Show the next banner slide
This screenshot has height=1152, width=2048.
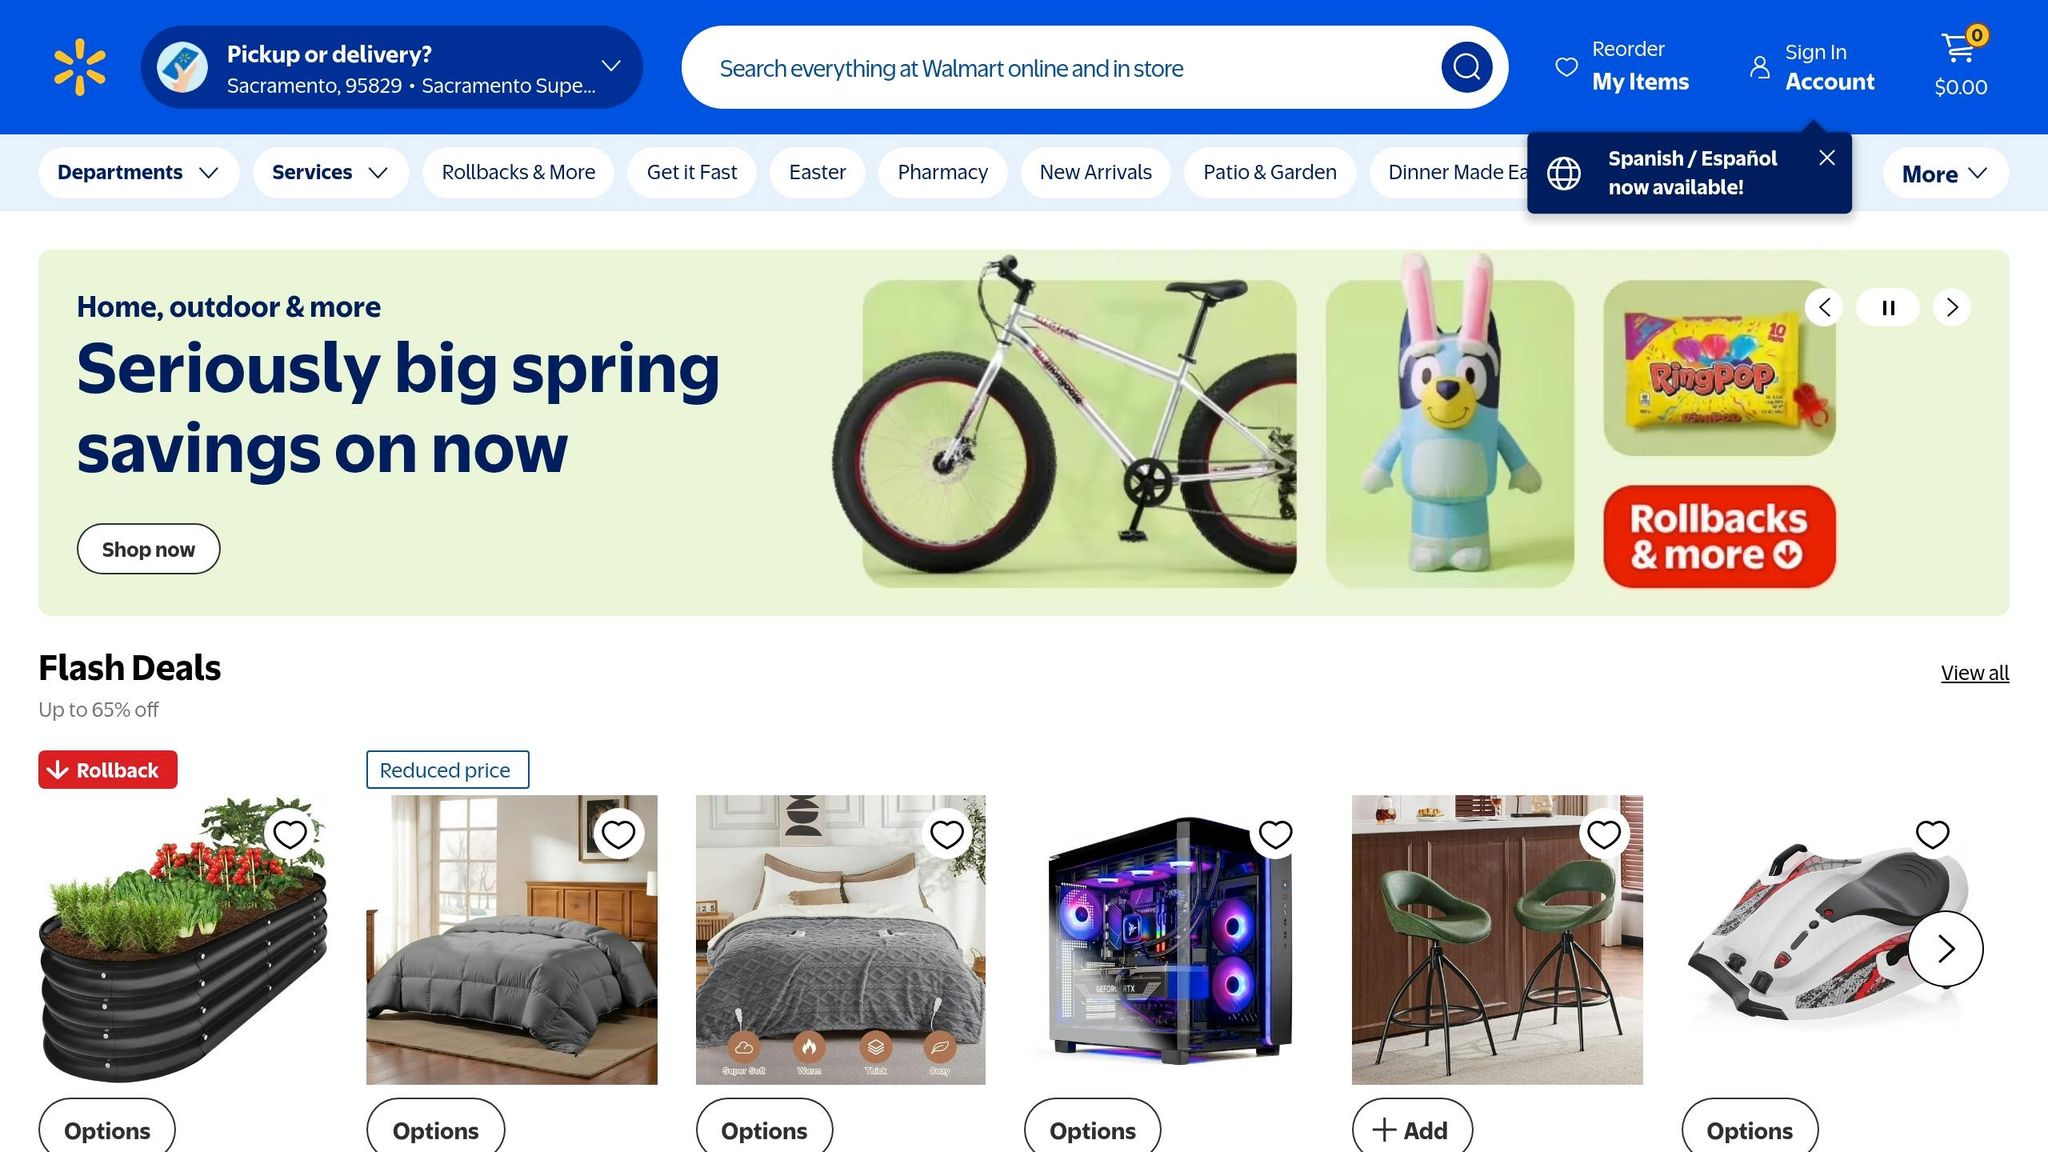[1951, 307]
